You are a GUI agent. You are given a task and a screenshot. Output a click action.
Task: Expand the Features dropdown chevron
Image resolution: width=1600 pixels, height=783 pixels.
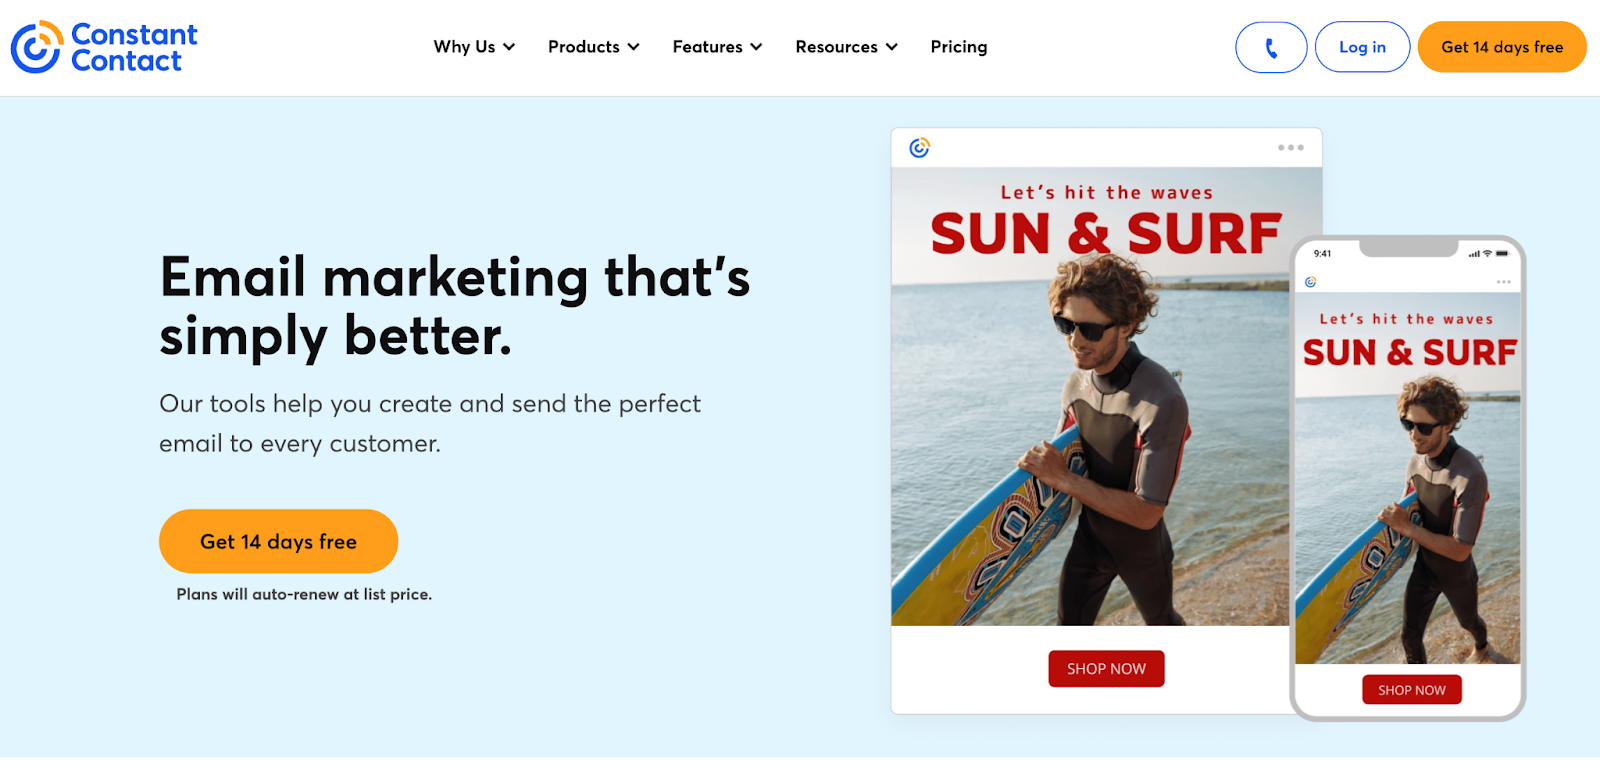[756, 47]
